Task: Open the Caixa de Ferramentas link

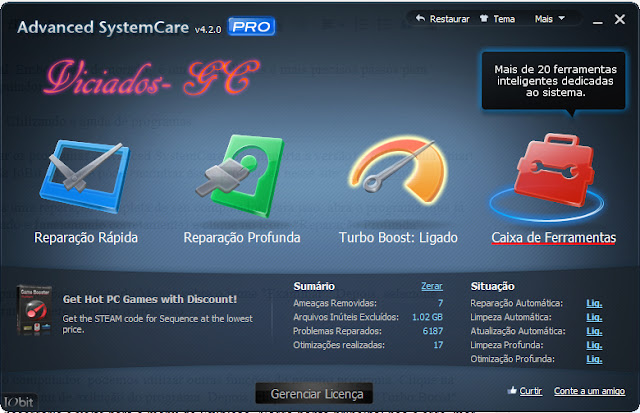Action: pos(554,238)
